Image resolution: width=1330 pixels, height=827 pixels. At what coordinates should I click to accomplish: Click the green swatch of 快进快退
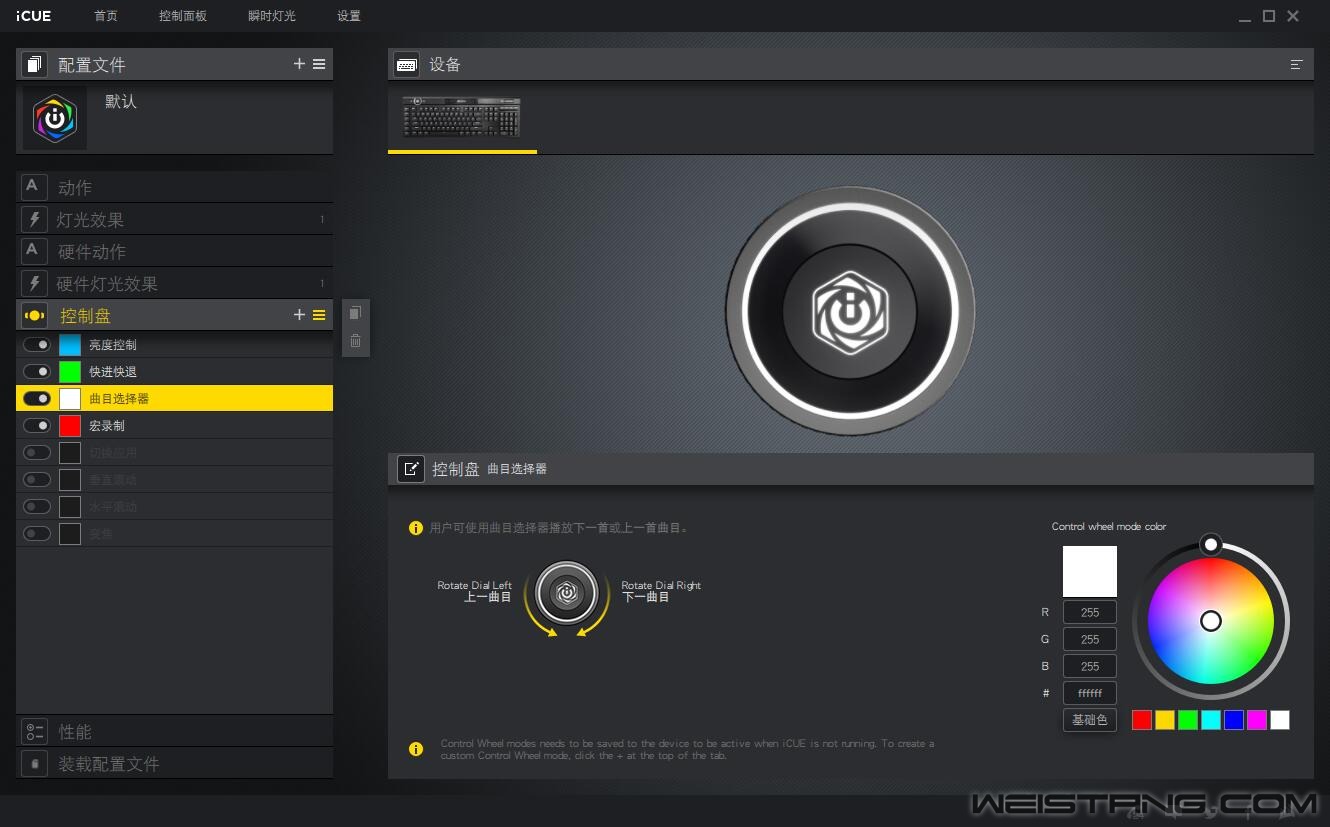pyautogui.click(x=70, y=371)
